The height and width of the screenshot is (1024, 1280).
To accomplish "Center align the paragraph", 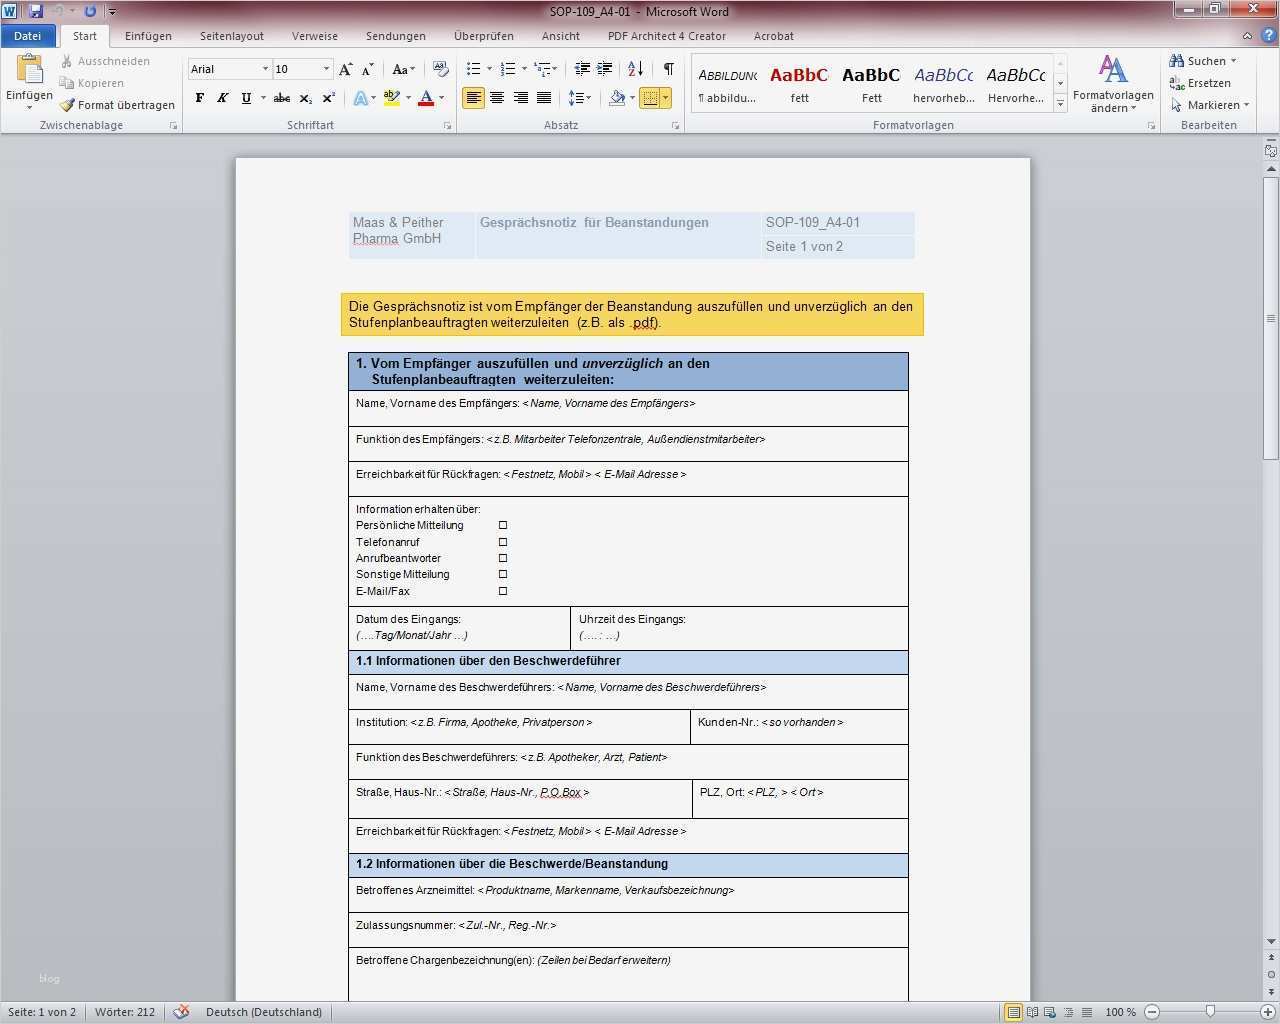I will click(x=497, y=98).
